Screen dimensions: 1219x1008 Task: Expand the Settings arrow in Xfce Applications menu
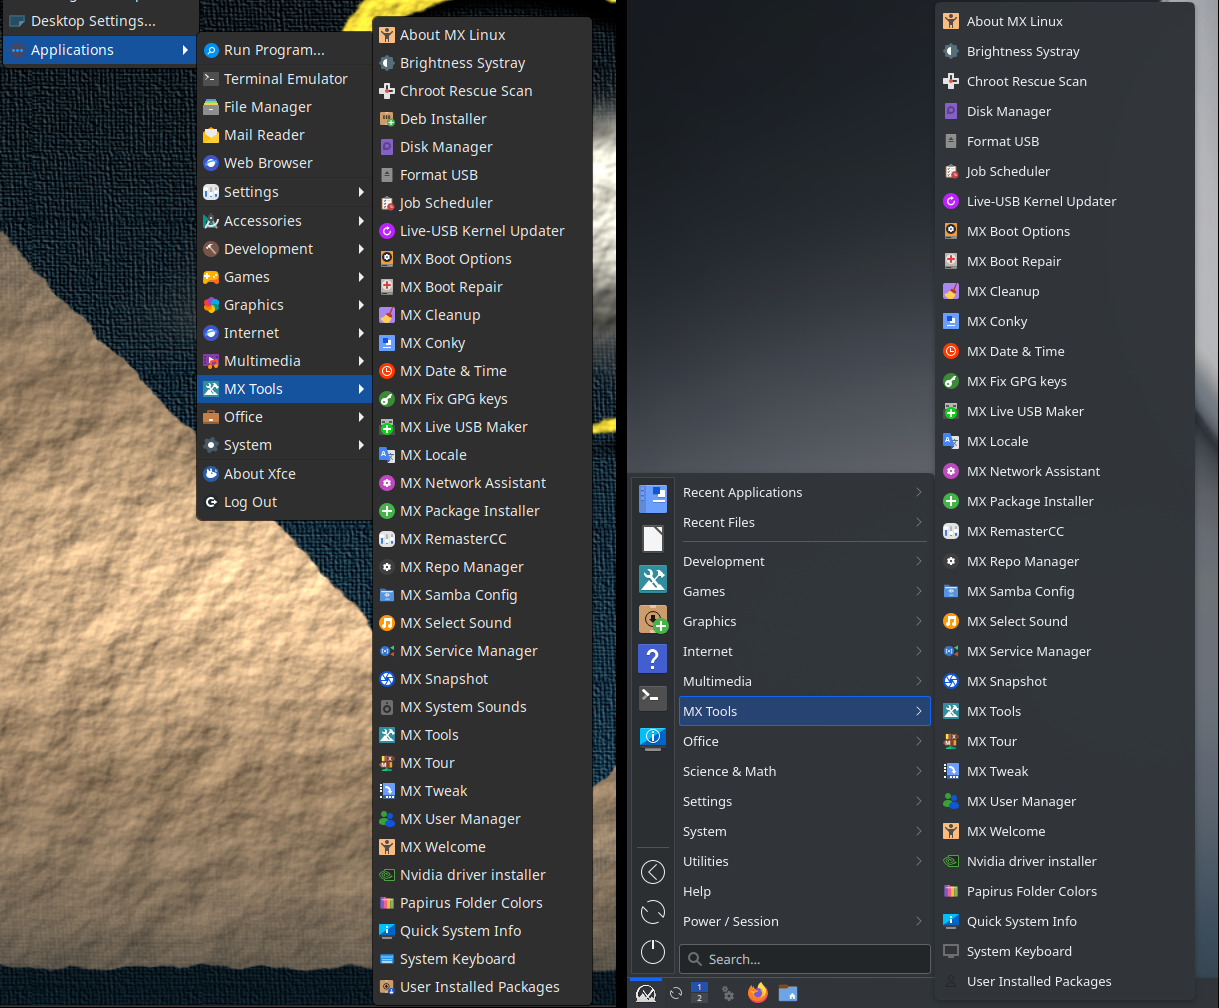coord(361,192)
